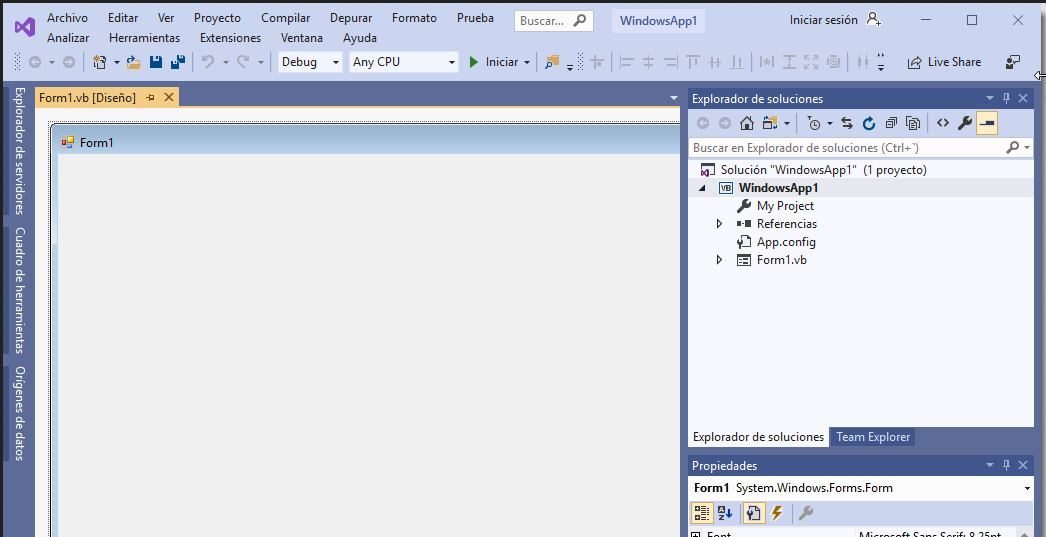Click the New Project toolbar icon
The width and height of the screenshot is (1046, 537).
(99, 62)
